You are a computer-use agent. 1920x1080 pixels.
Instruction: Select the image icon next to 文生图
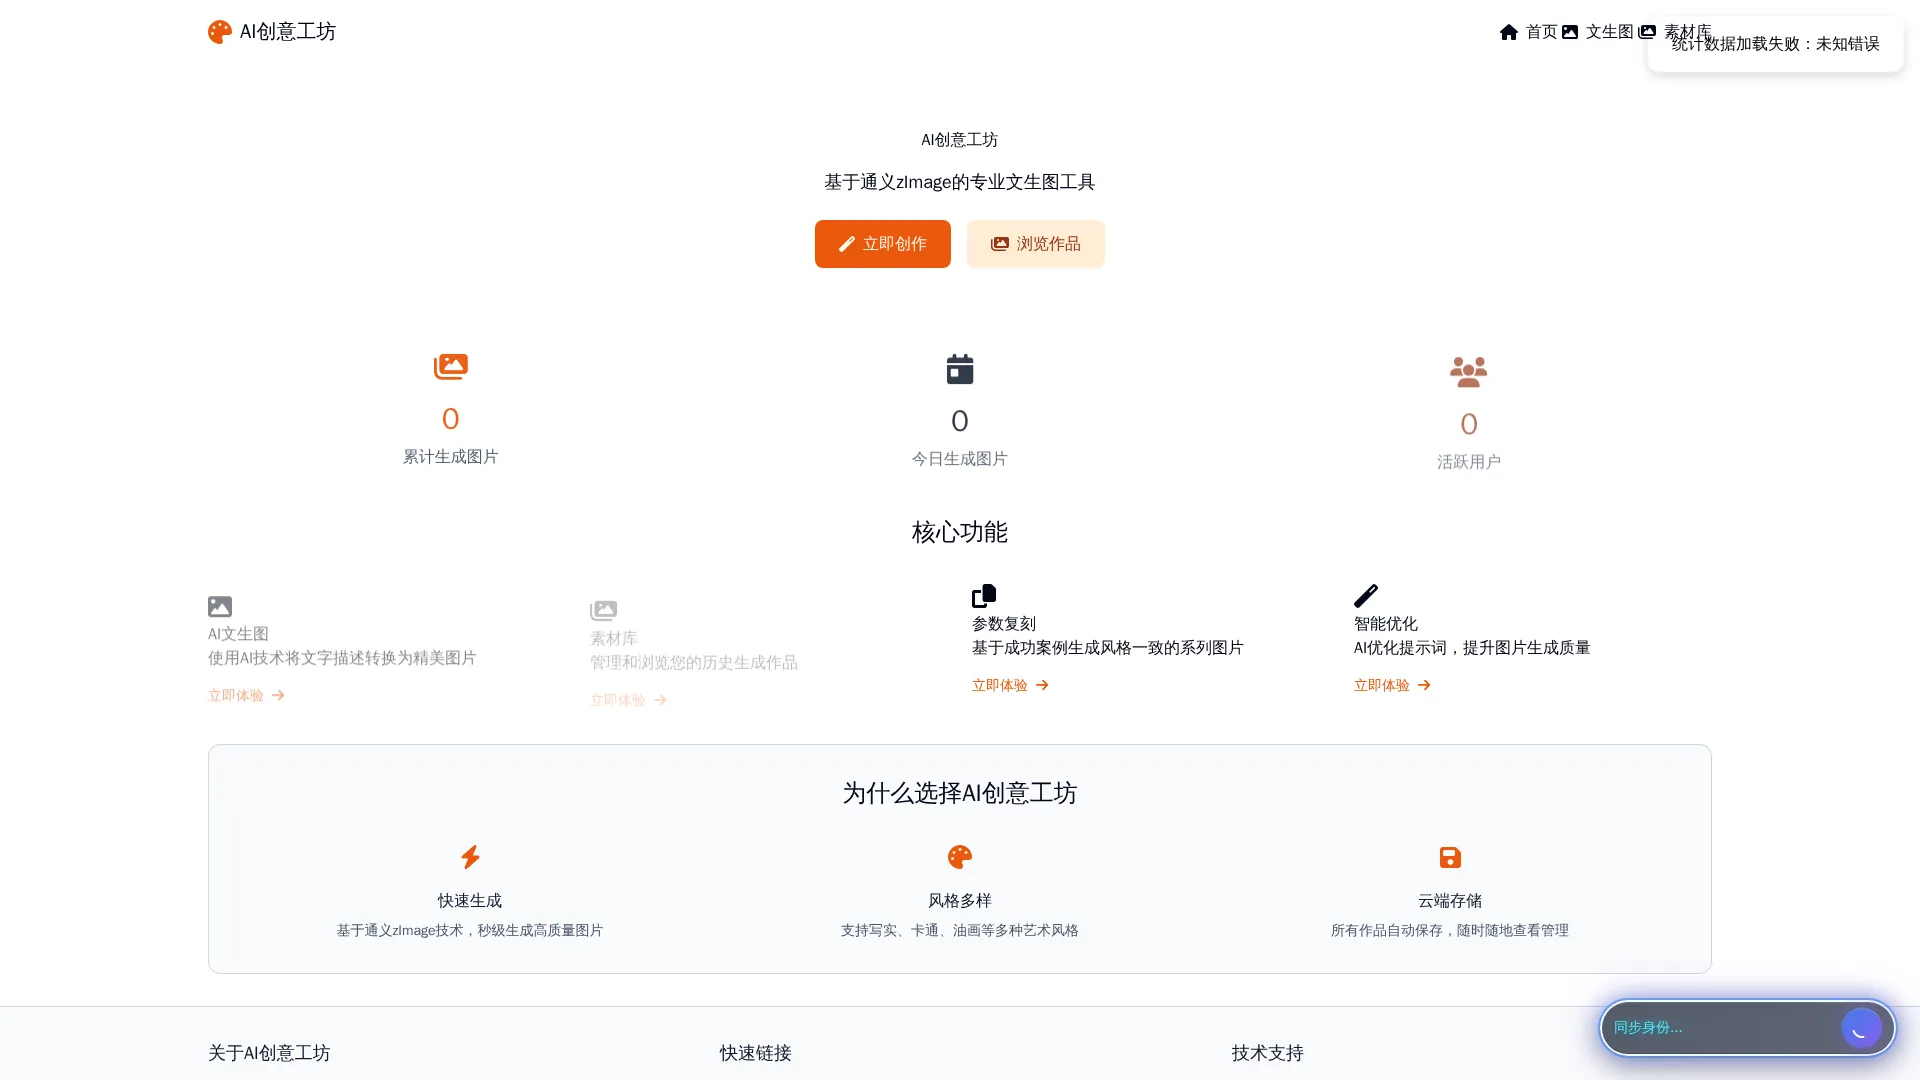[1572, 31]
